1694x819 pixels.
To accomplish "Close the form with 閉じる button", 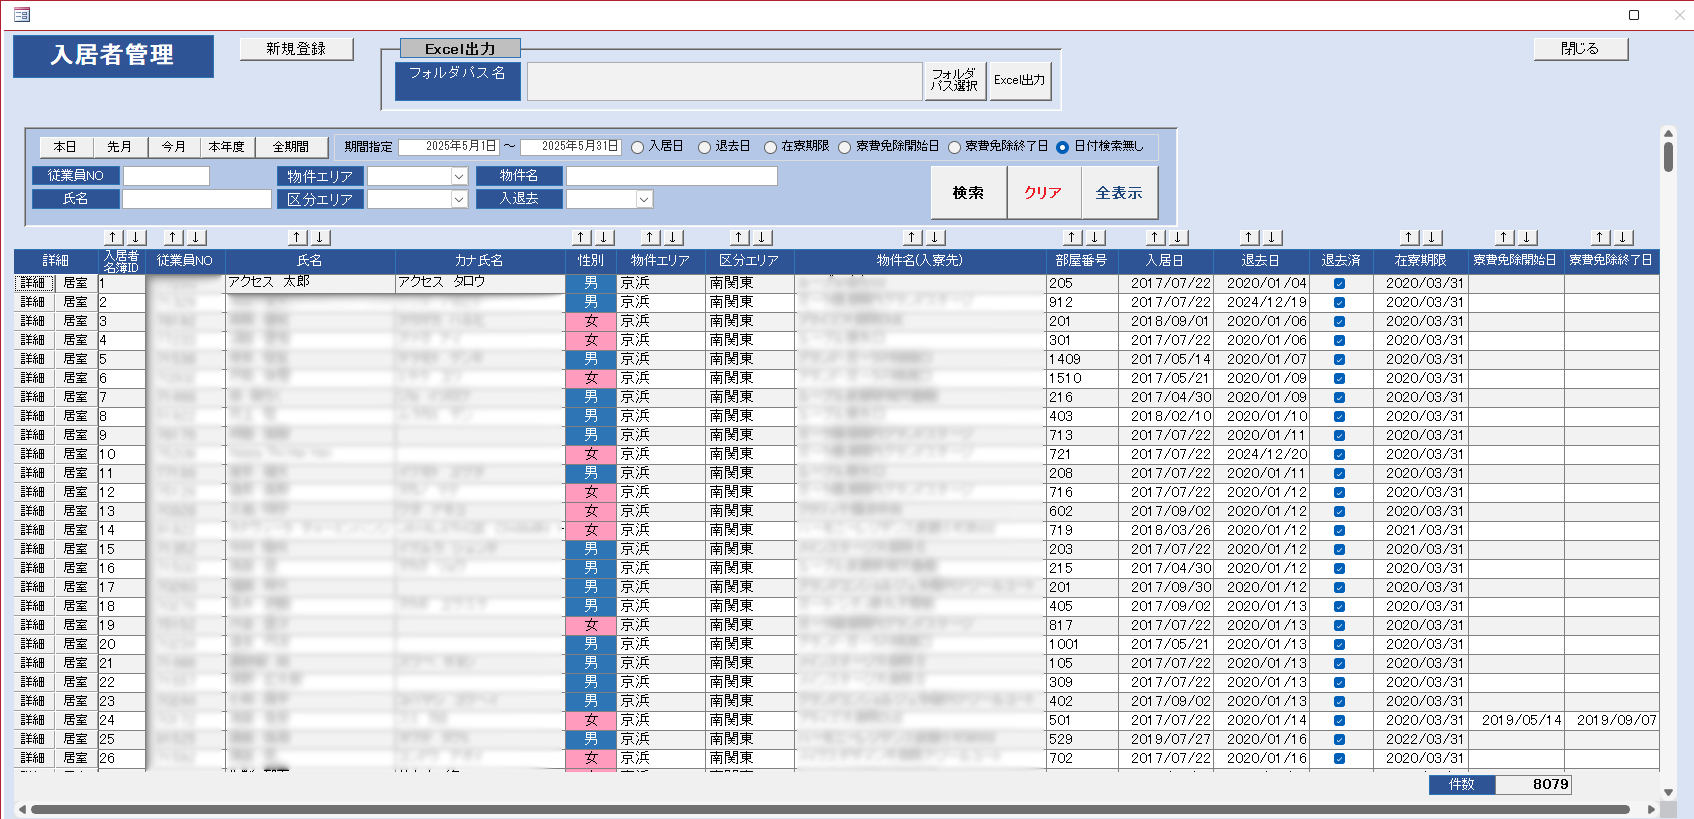I will point(1580,49).
